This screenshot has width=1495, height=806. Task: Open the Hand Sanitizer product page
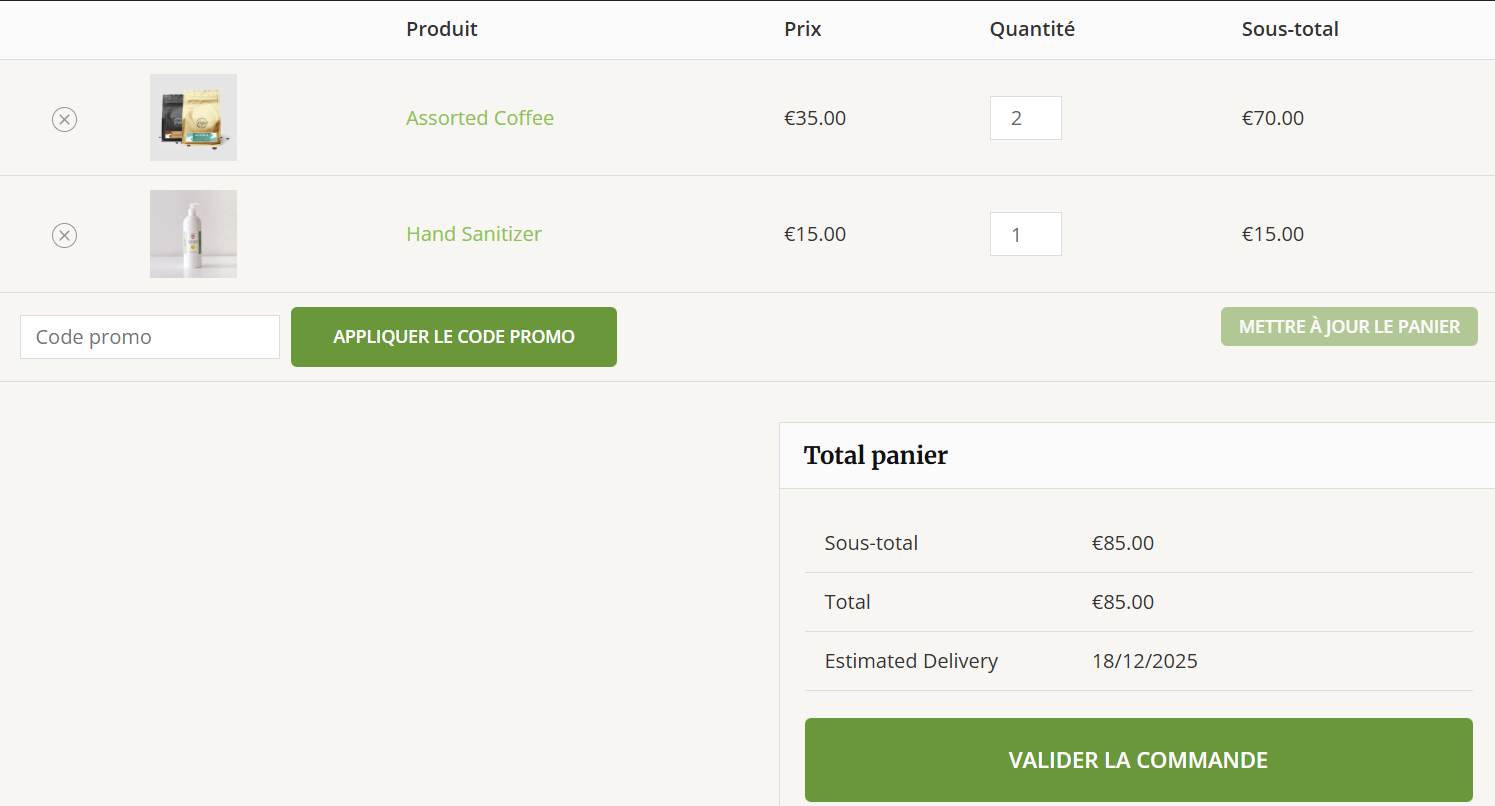[473, 233]
